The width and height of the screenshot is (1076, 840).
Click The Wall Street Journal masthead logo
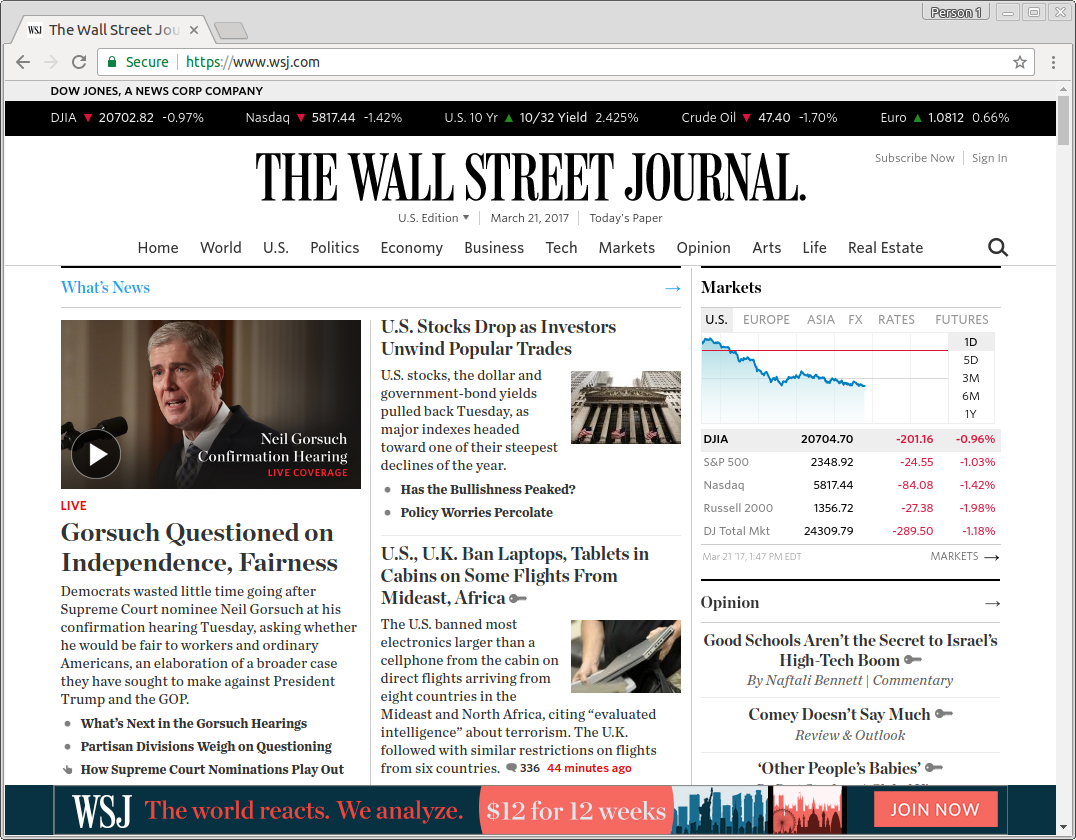point(530,177)
